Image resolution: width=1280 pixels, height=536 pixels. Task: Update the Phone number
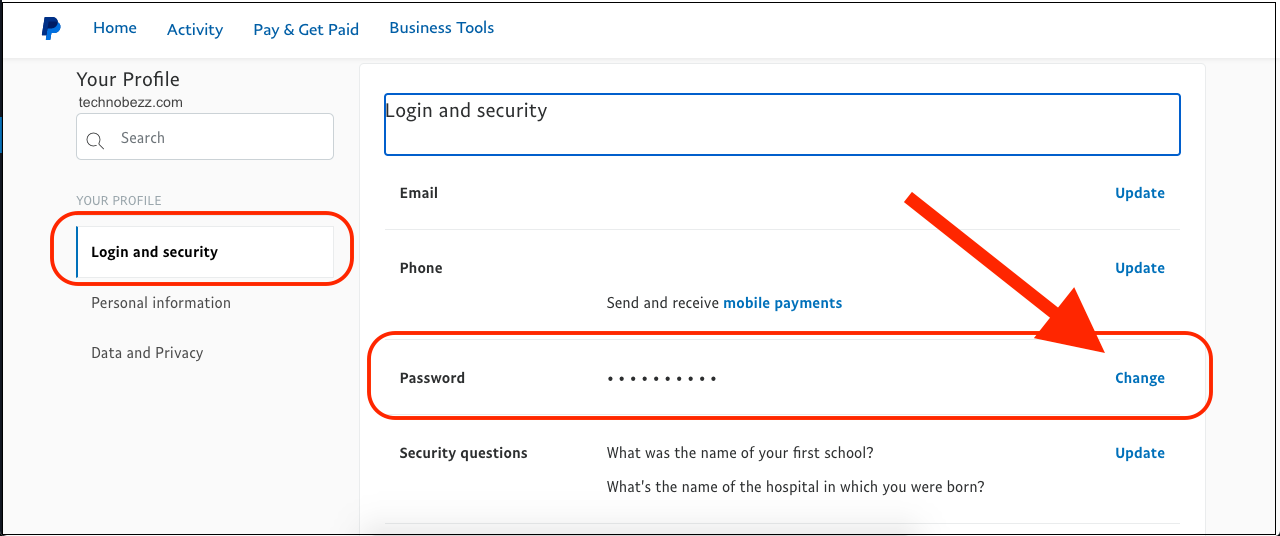(1140, 268)
